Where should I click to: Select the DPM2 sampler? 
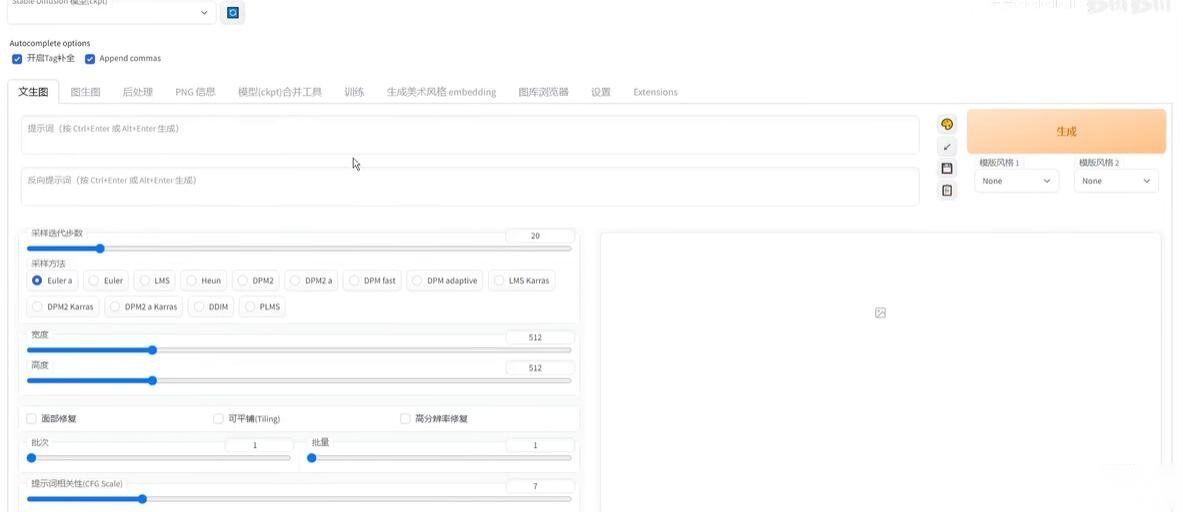pyautogui.click(x=256, y=281)
